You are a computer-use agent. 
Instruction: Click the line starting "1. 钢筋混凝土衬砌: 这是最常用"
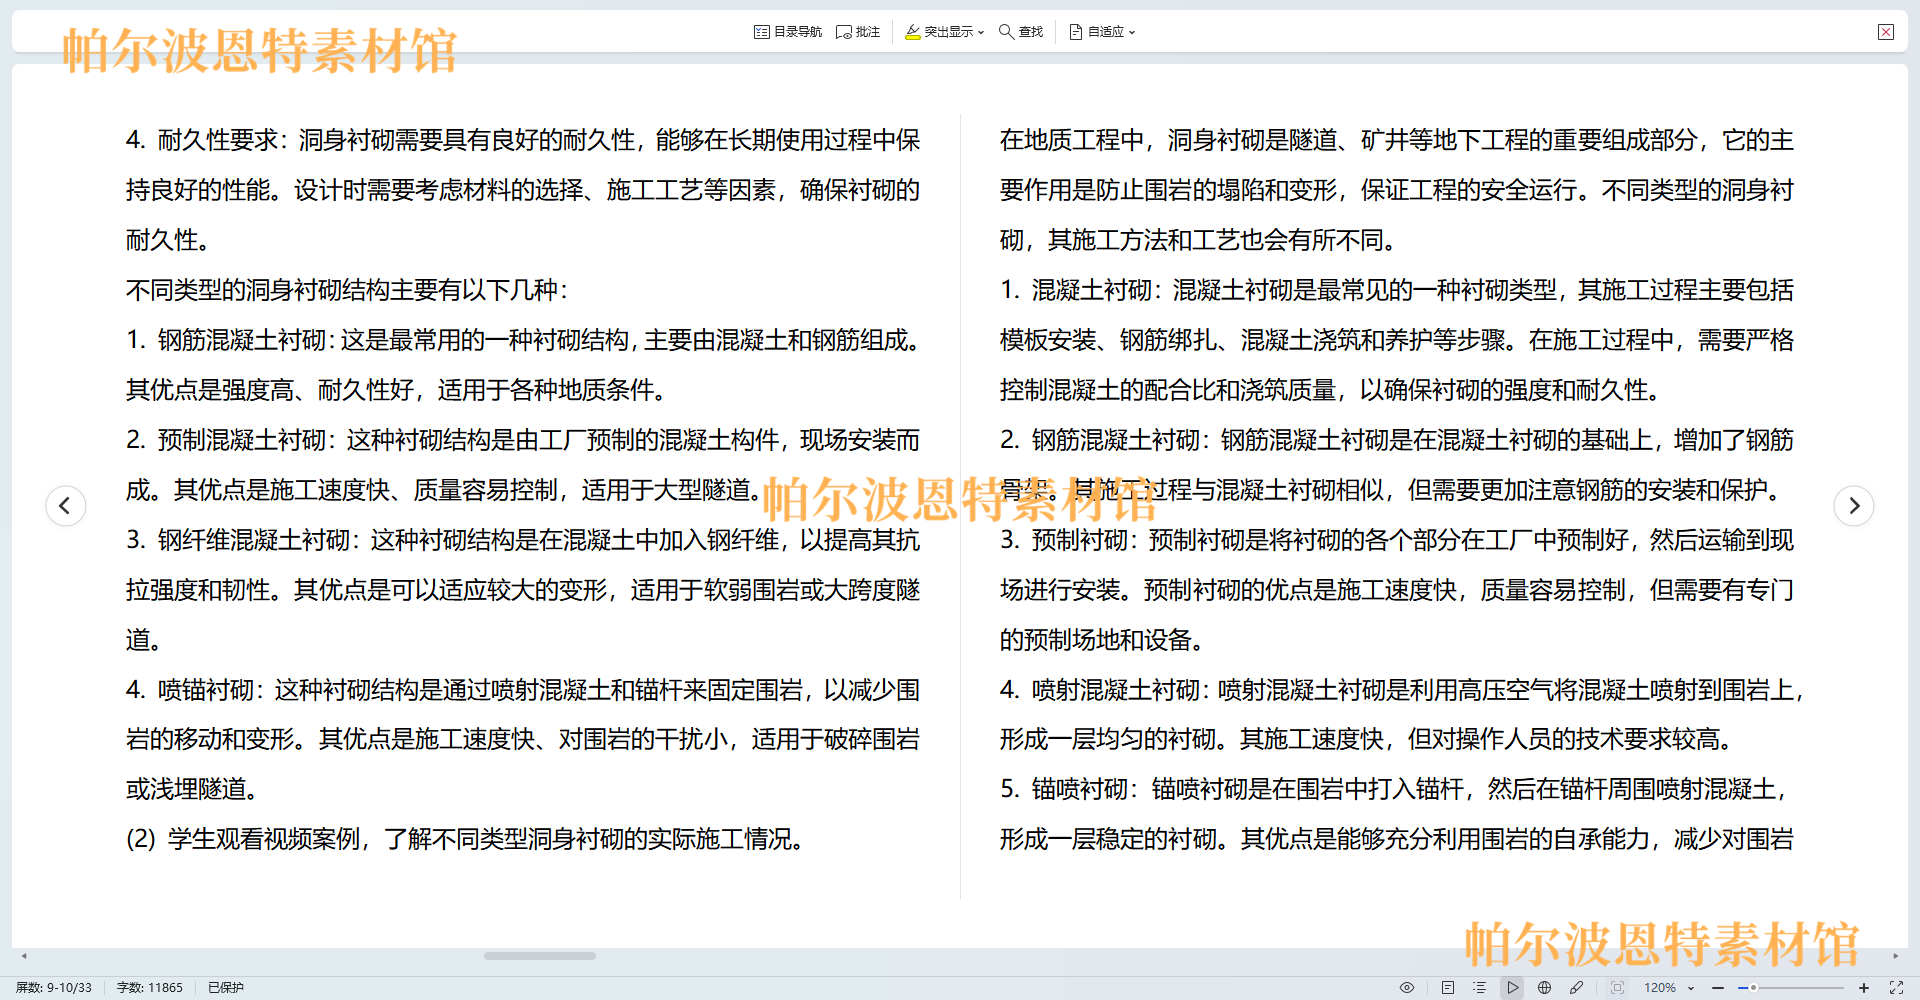click(523, 340)
